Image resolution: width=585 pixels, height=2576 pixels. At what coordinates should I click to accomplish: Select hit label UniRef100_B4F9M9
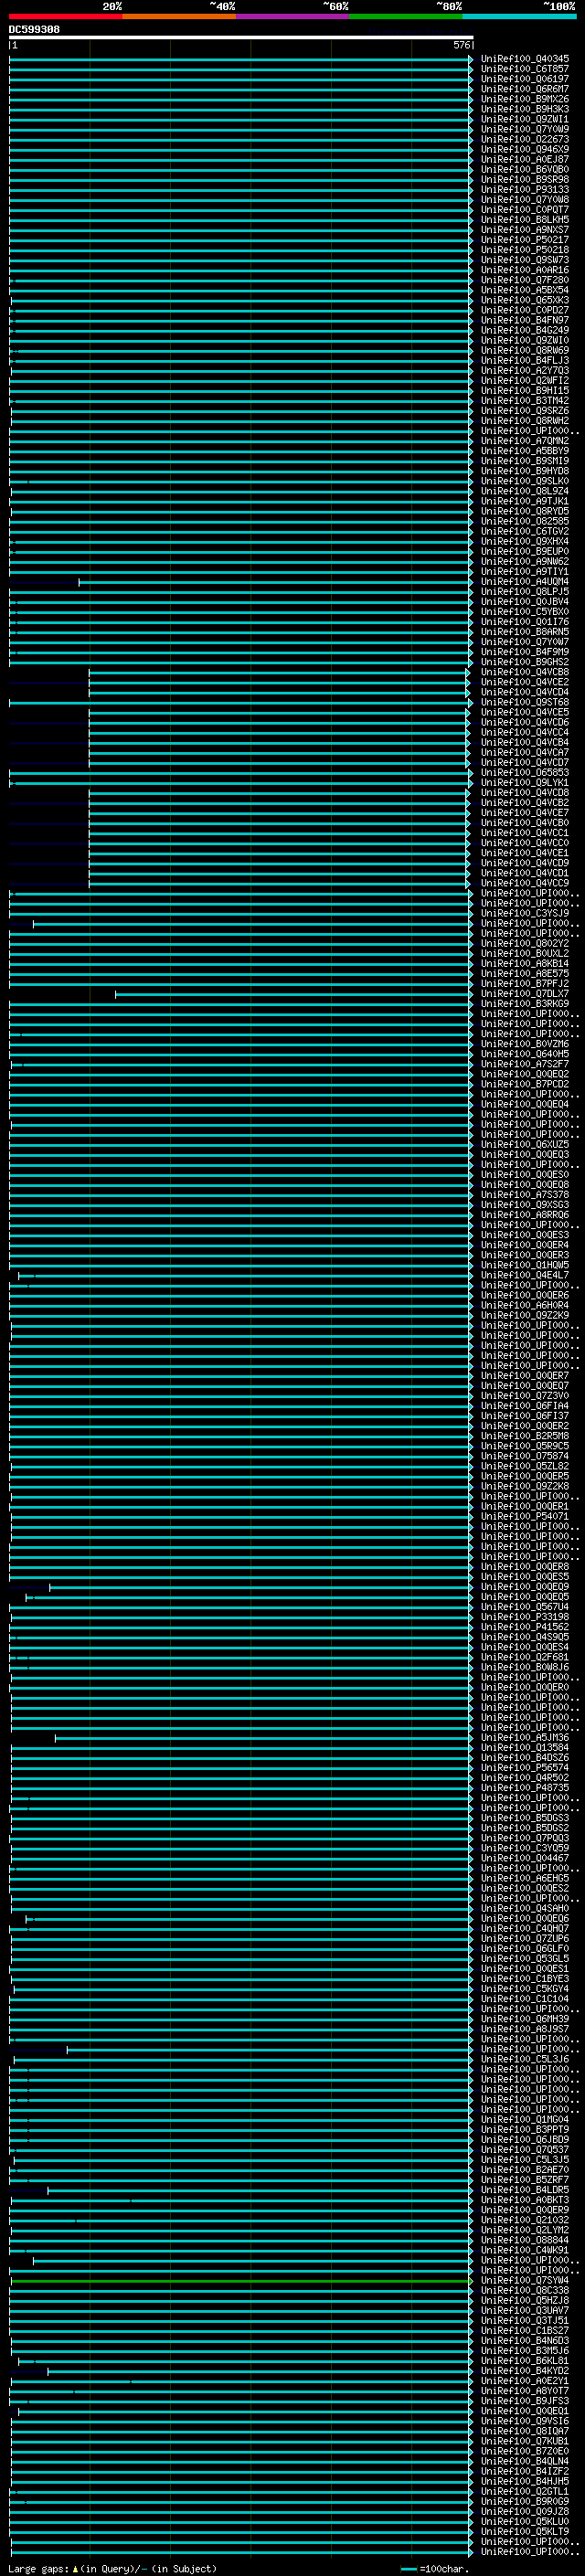(525, 652)
